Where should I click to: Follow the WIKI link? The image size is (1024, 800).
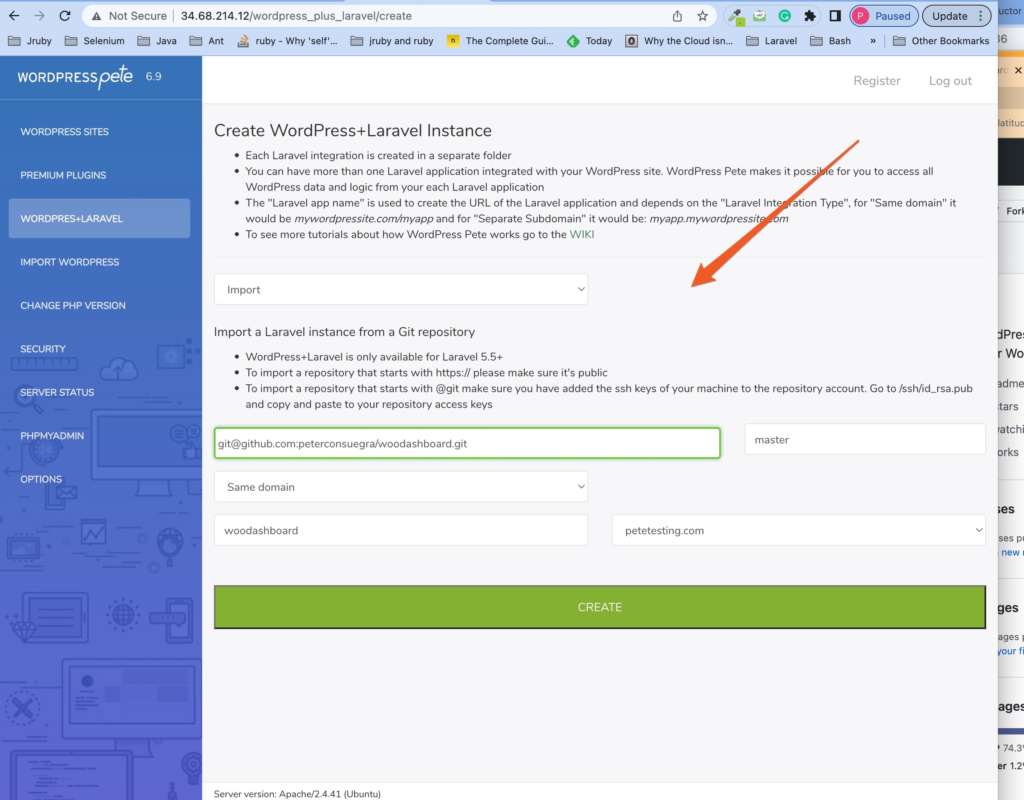tap(581, 234)
